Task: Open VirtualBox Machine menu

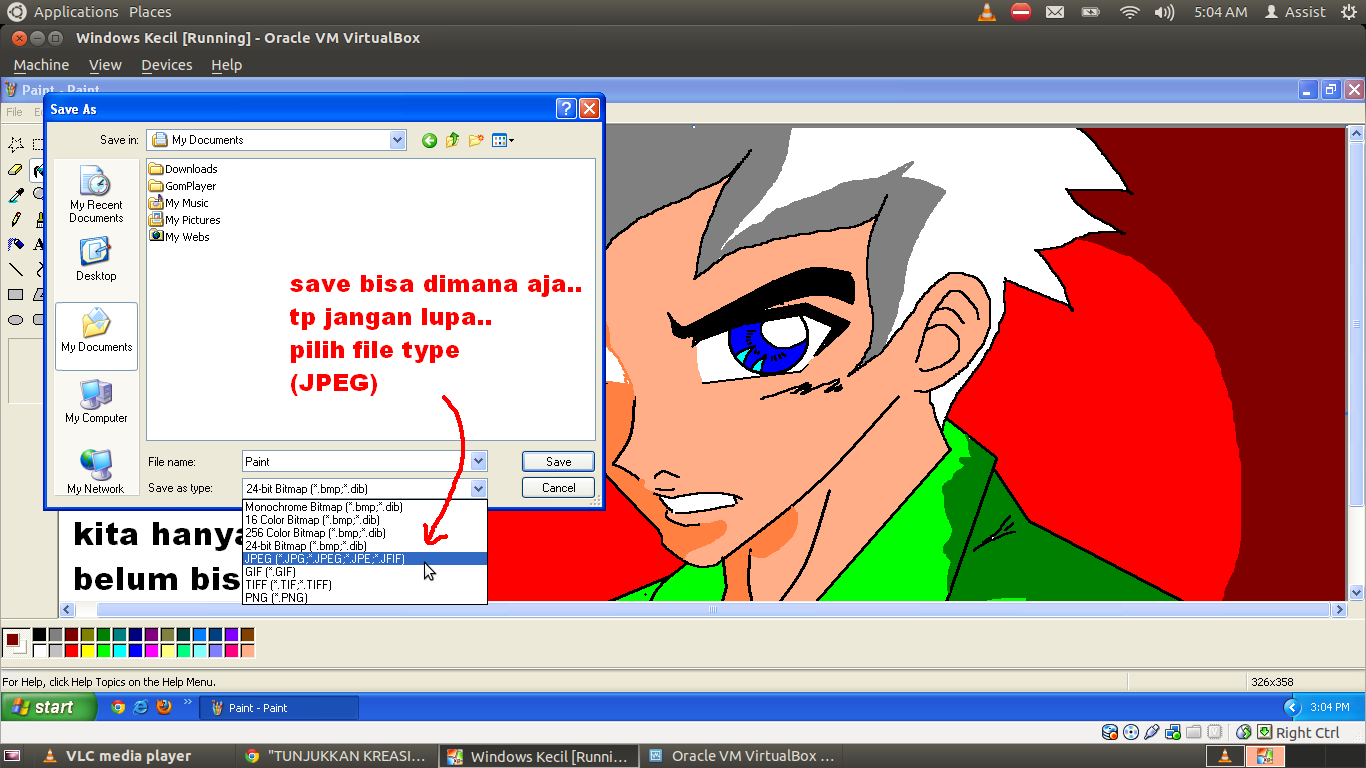Action: [41, 65]
